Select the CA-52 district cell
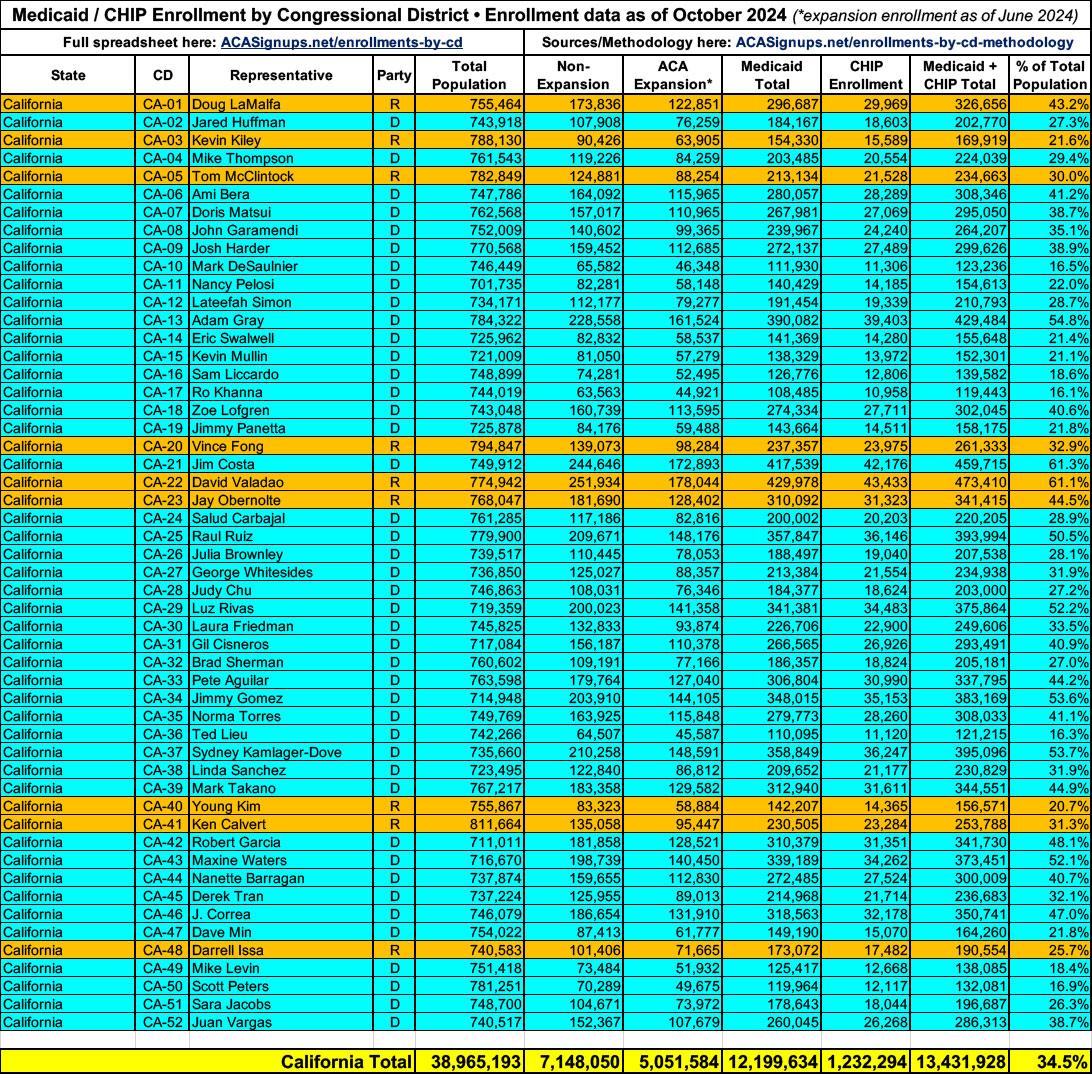Image resolution: width=1092 pixels, height=1074 pixels. coord(162,1022)
